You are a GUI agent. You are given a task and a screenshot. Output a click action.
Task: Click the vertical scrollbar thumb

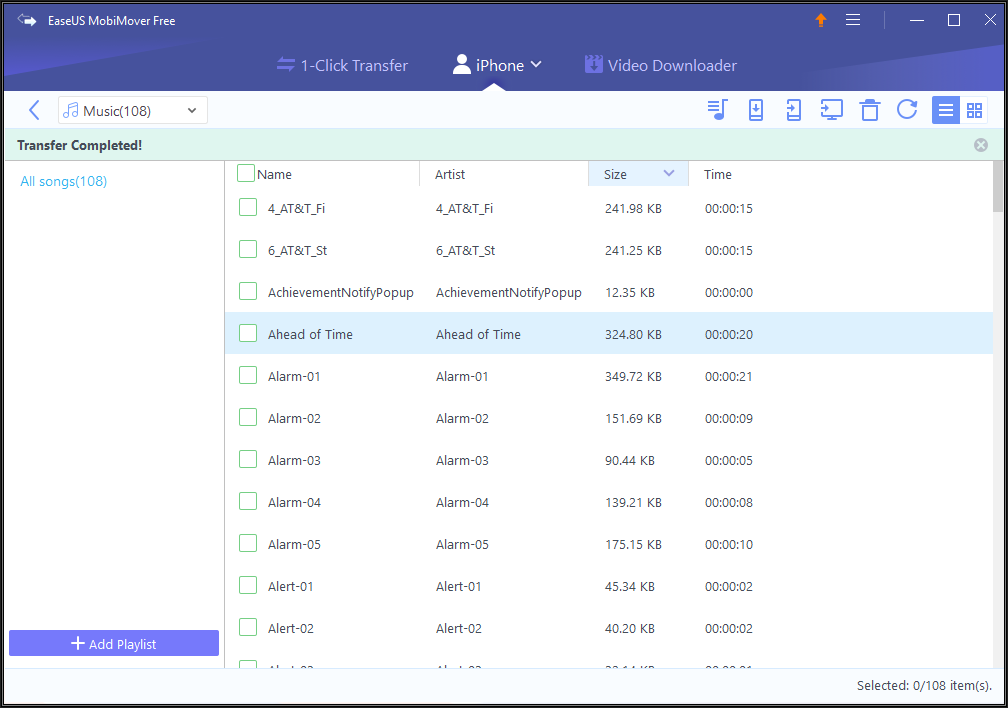pyautogui.click(x=998, y=186)
